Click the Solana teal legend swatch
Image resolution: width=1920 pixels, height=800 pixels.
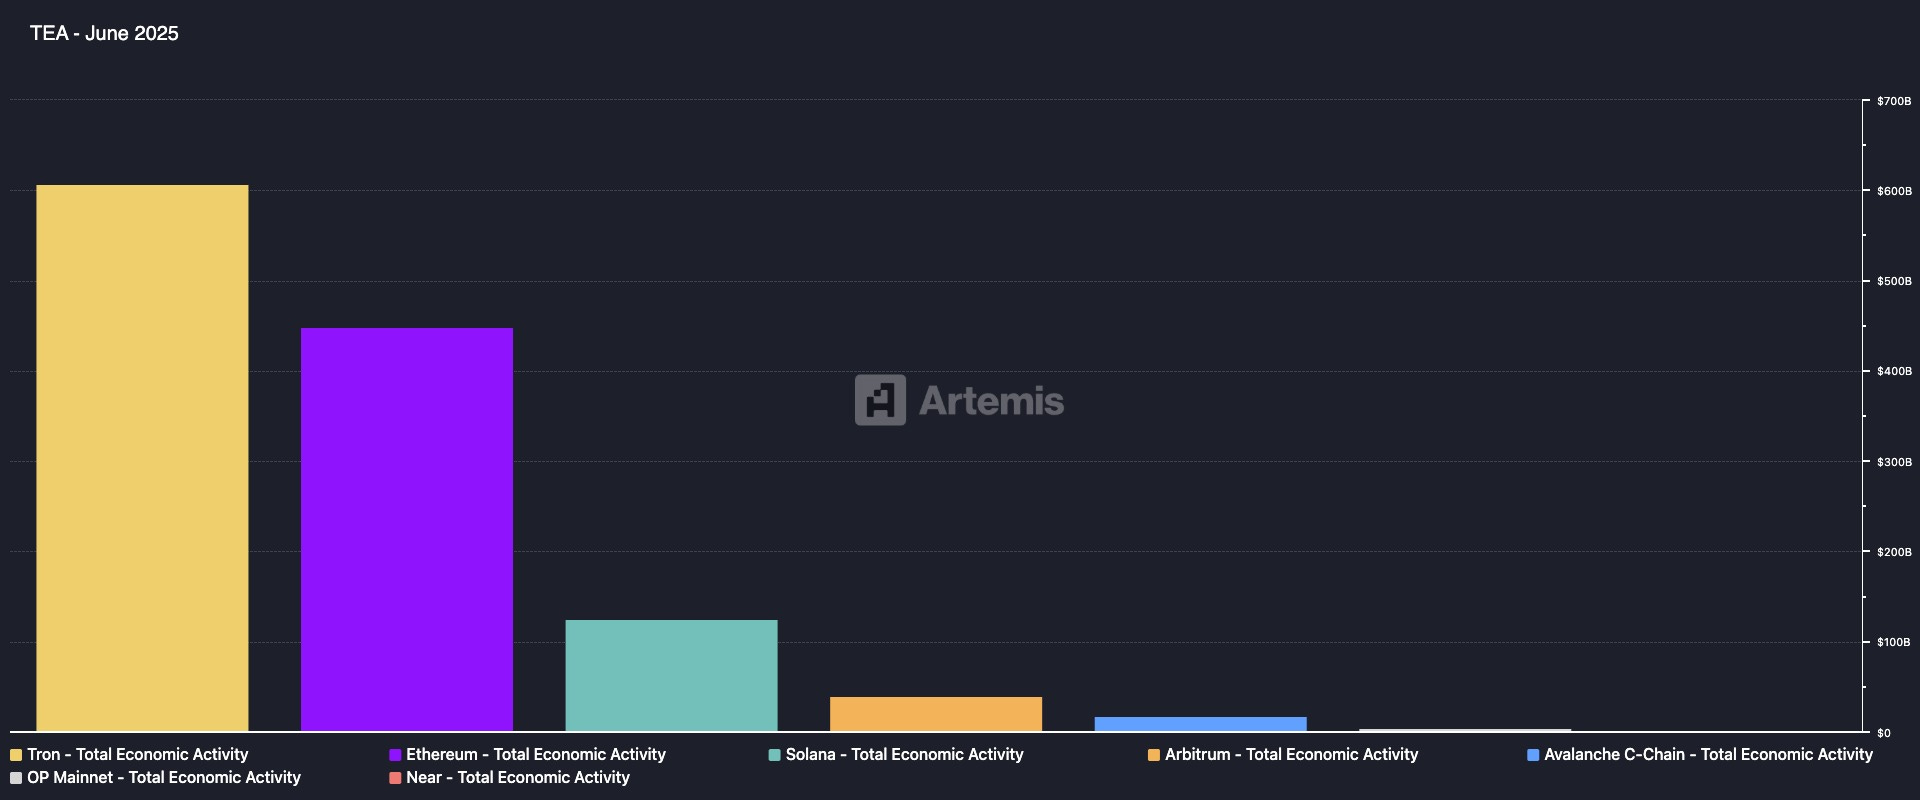[774, 755]
